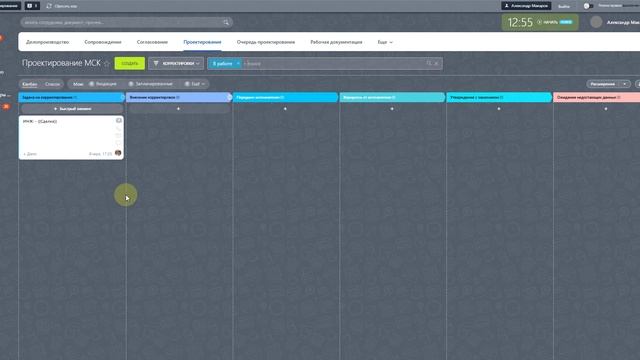The image size is (640, 360).
Task: Open the Расширения dropdown arrow
Action: (x=625, y=84)
